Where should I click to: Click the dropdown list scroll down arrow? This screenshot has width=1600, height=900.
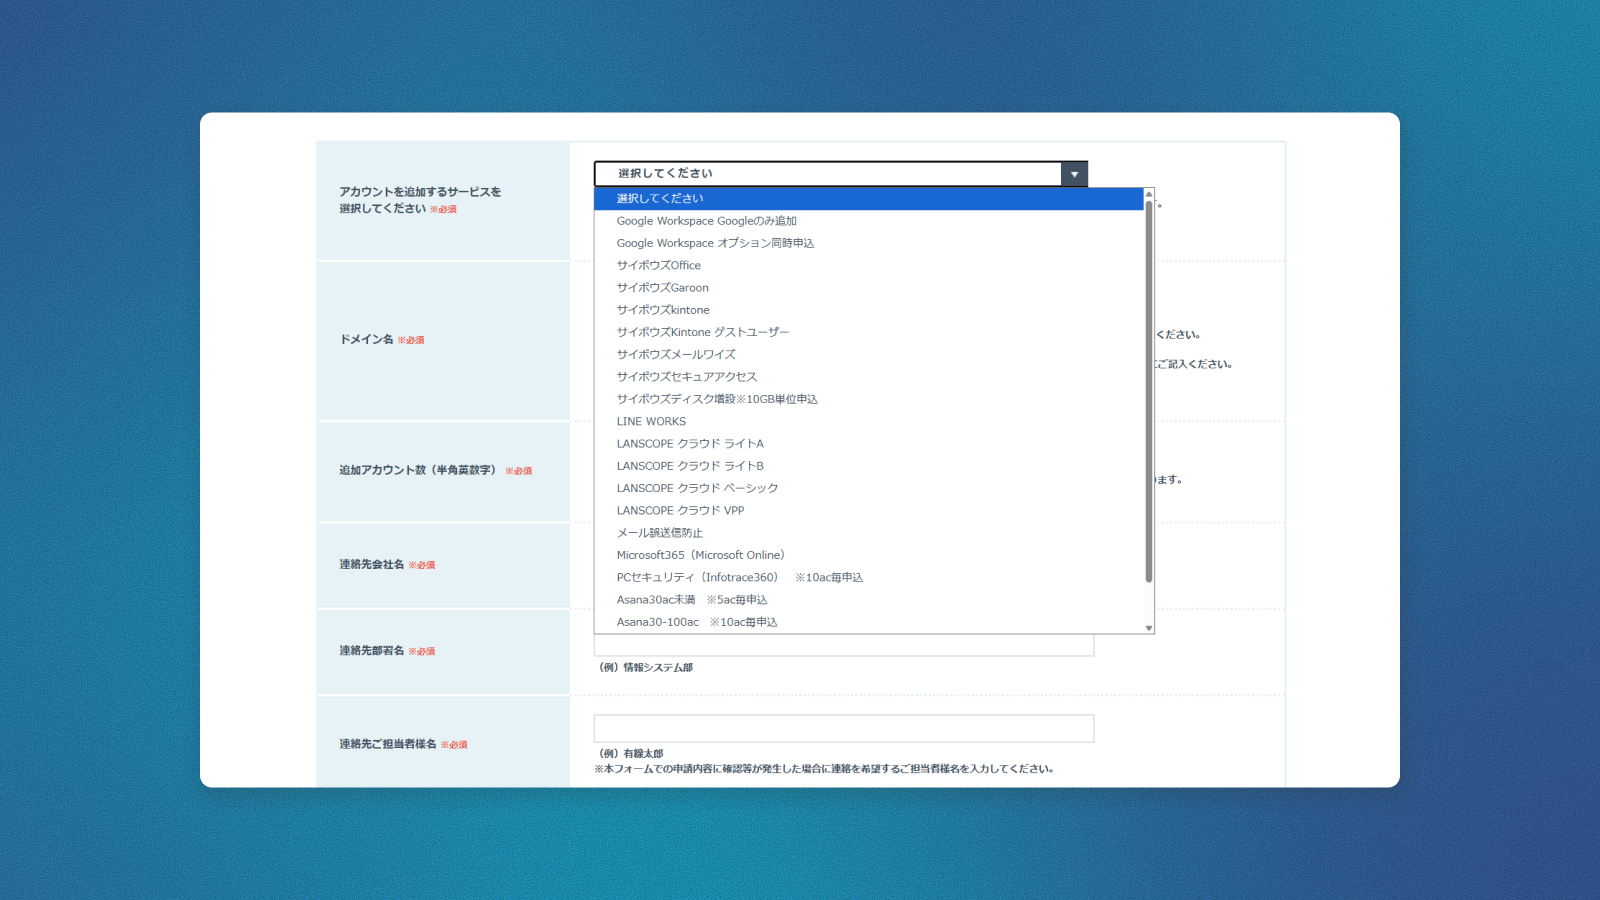tap(1149, 628)
